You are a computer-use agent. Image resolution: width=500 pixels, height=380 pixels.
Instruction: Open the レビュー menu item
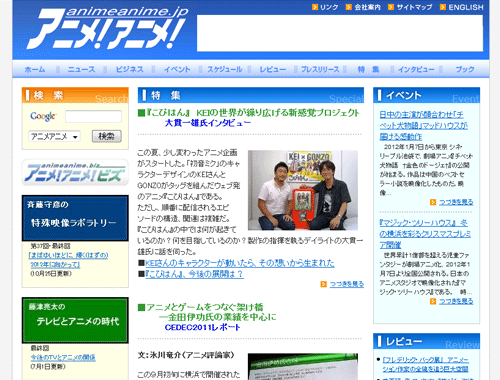[273, 69]
